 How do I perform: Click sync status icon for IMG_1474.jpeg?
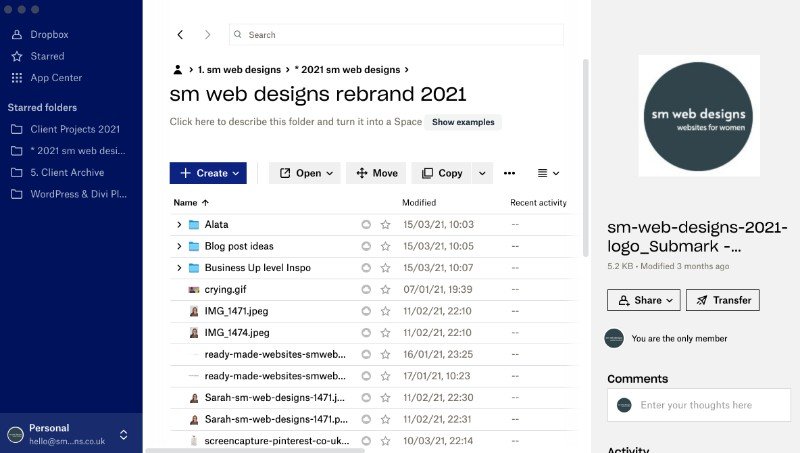[x=366, y=333]
